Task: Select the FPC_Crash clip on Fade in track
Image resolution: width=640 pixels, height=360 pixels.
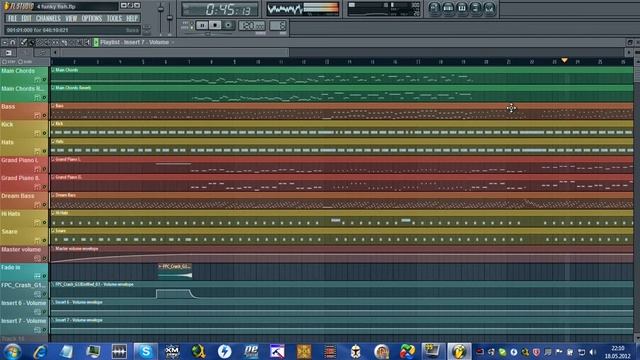Action: click(x=175, y=271)
